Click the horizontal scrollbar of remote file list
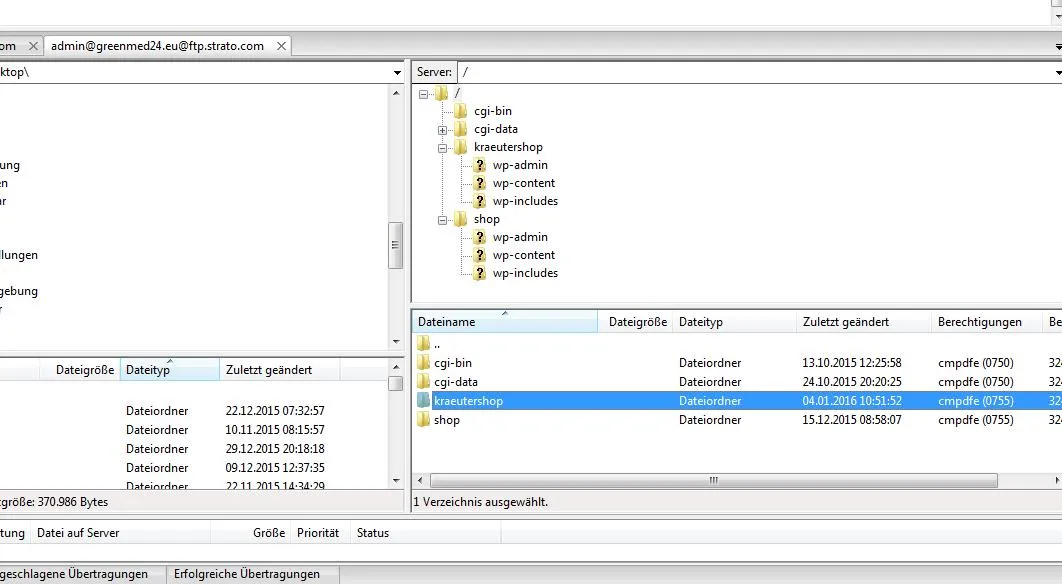Viewport: 1062px width, 584px height. [713, 480]
